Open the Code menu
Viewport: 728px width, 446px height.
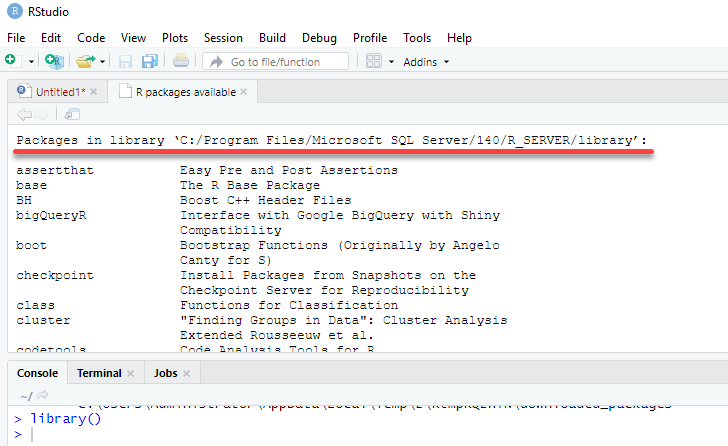tap(91, 38)
